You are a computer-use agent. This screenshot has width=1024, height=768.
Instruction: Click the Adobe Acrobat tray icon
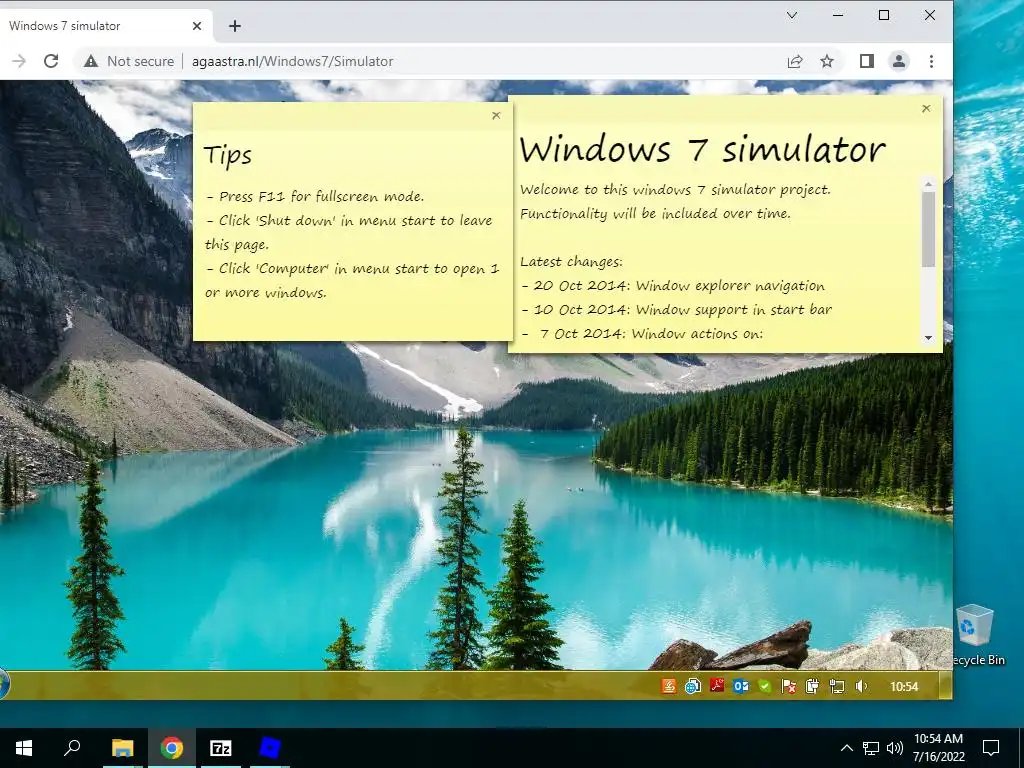tap(717, 686)
